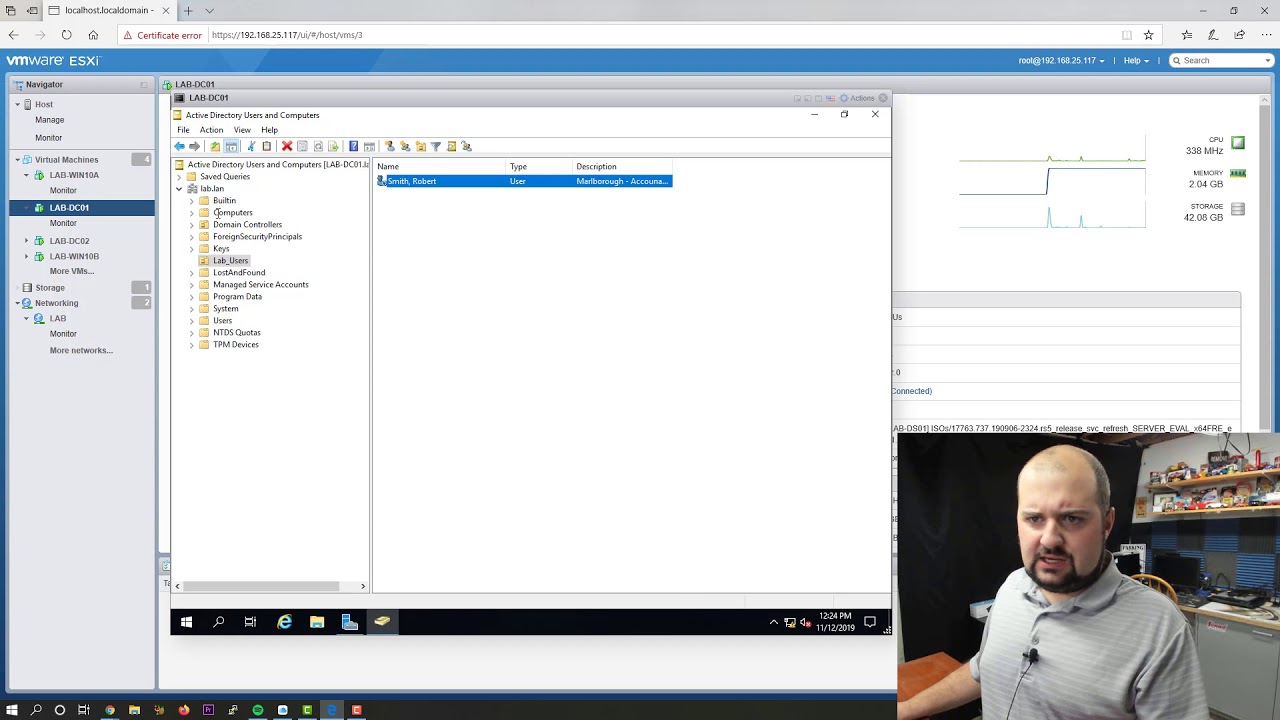Open the root user account dropdown

point(1061,60)
